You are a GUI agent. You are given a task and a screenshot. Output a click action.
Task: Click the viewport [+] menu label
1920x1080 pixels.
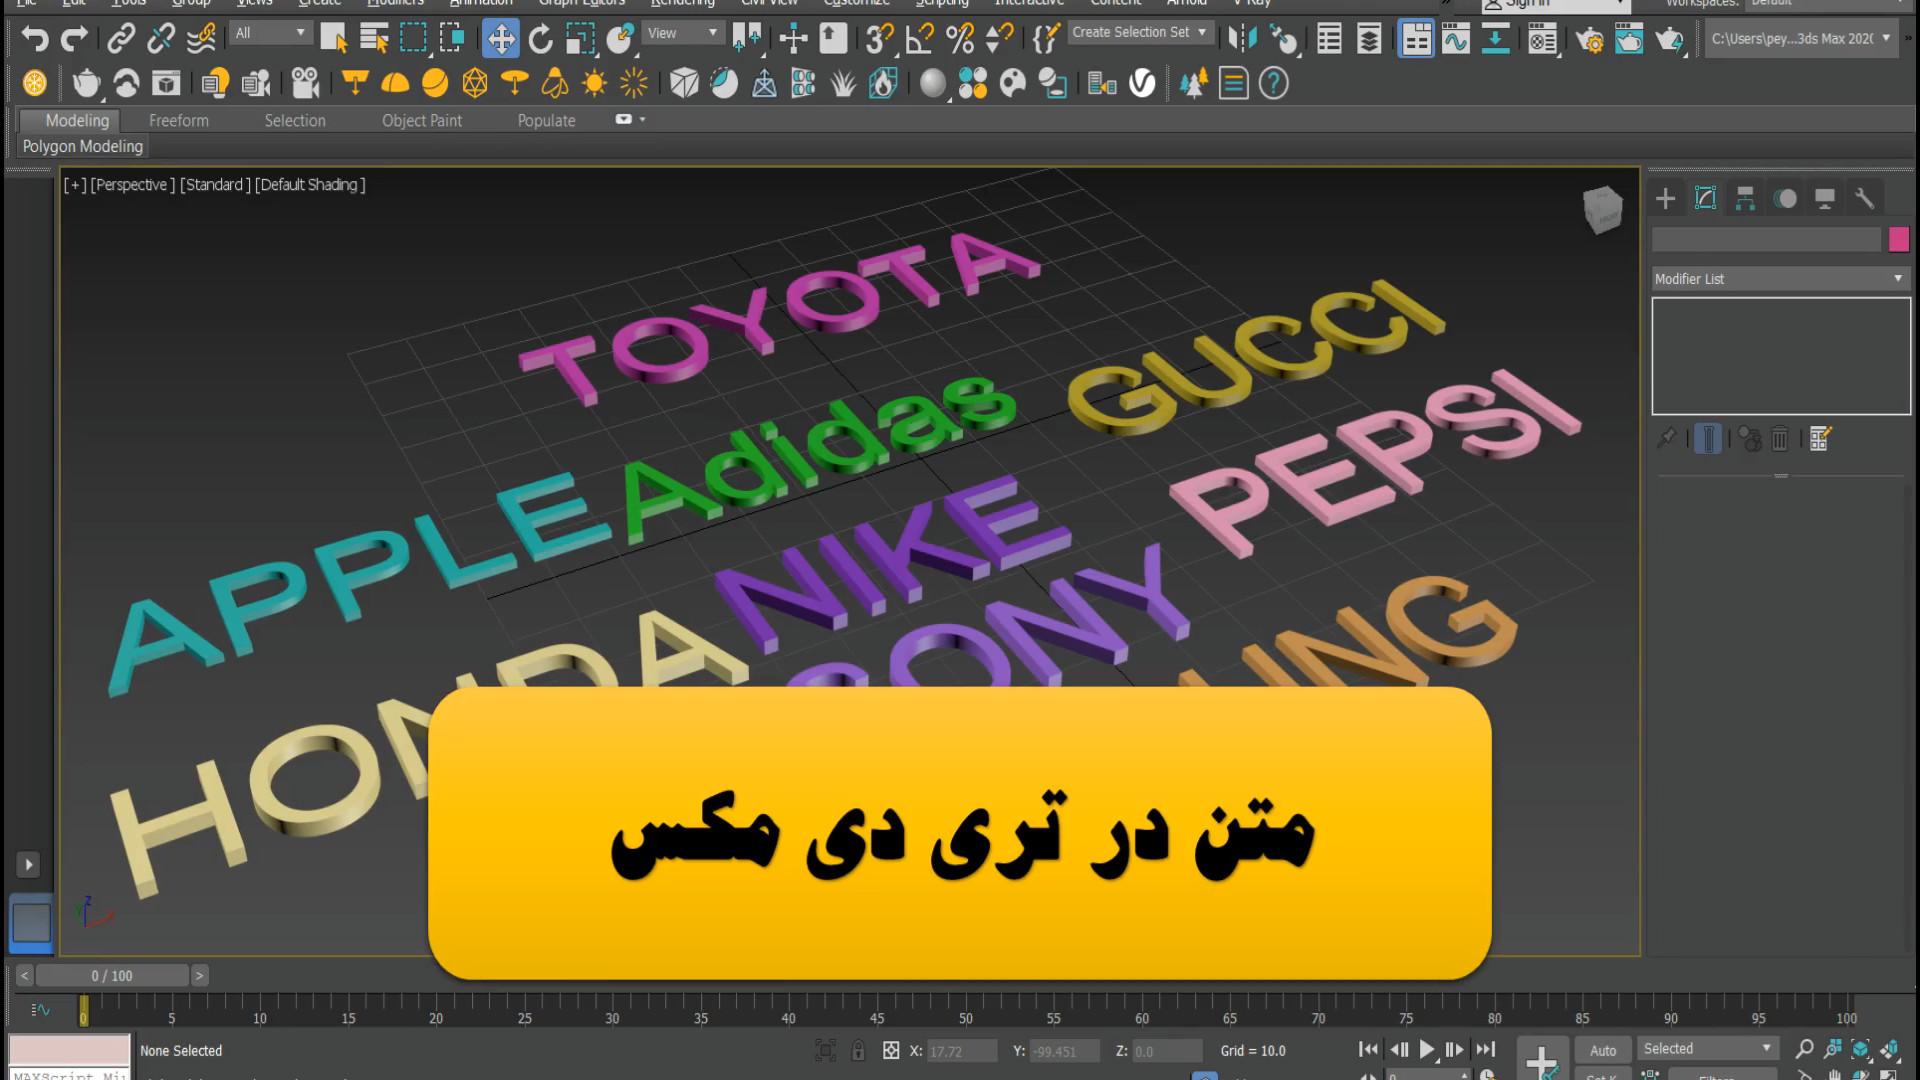(75, 185)
